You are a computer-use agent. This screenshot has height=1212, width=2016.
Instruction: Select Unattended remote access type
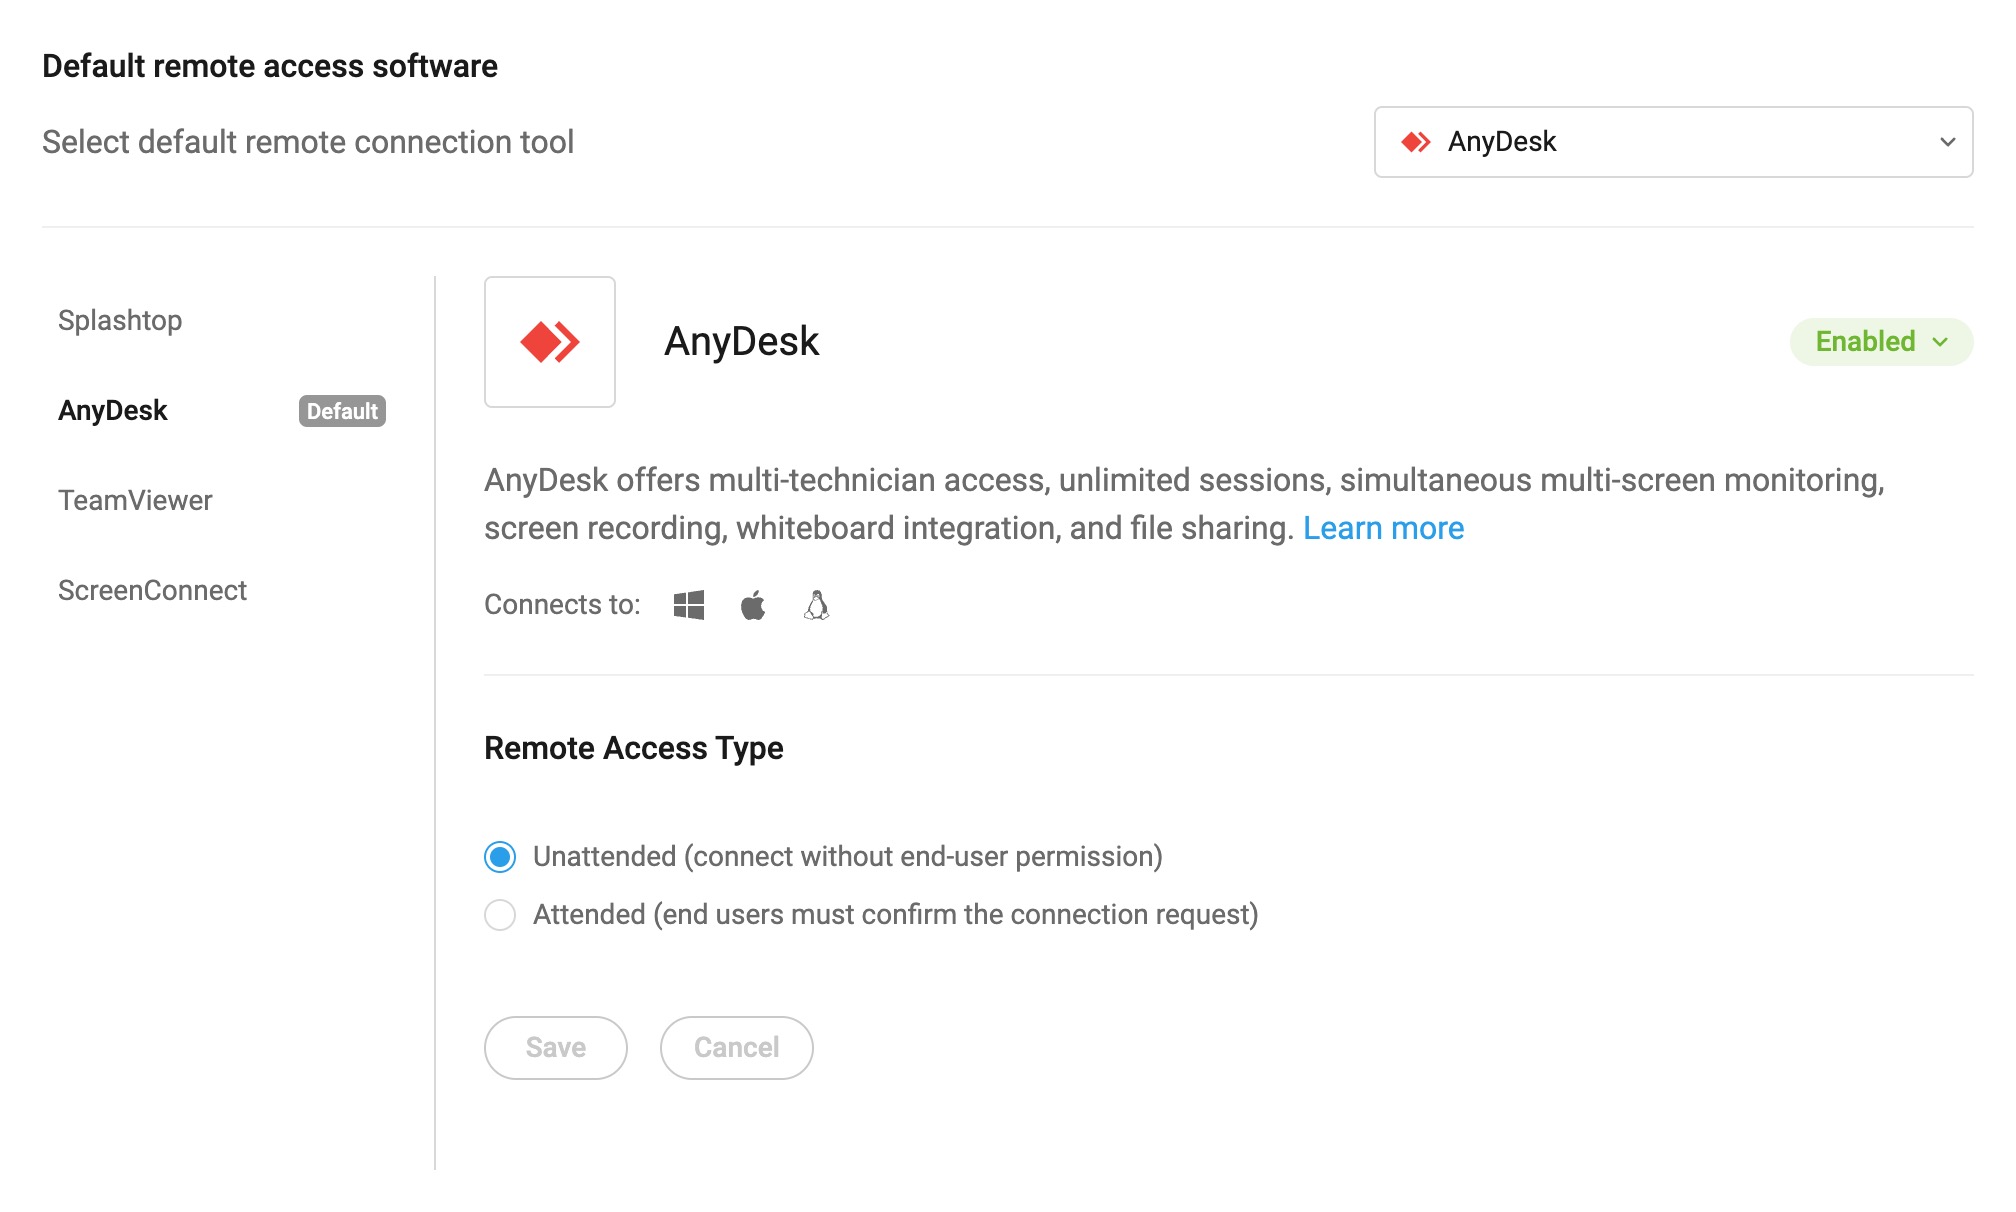tap(500, 857)
